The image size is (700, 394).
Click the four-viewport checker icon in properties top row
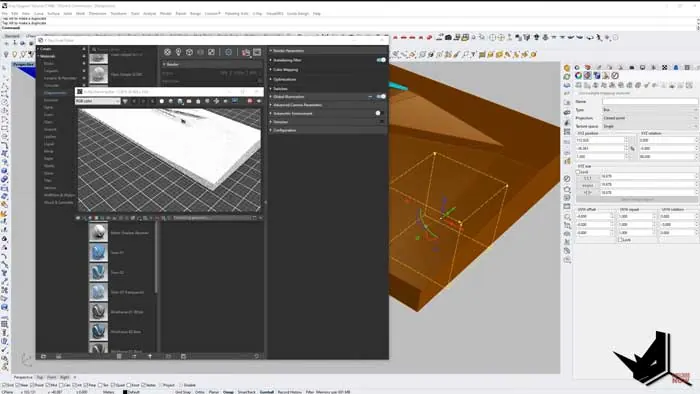(x=665, y=67)
